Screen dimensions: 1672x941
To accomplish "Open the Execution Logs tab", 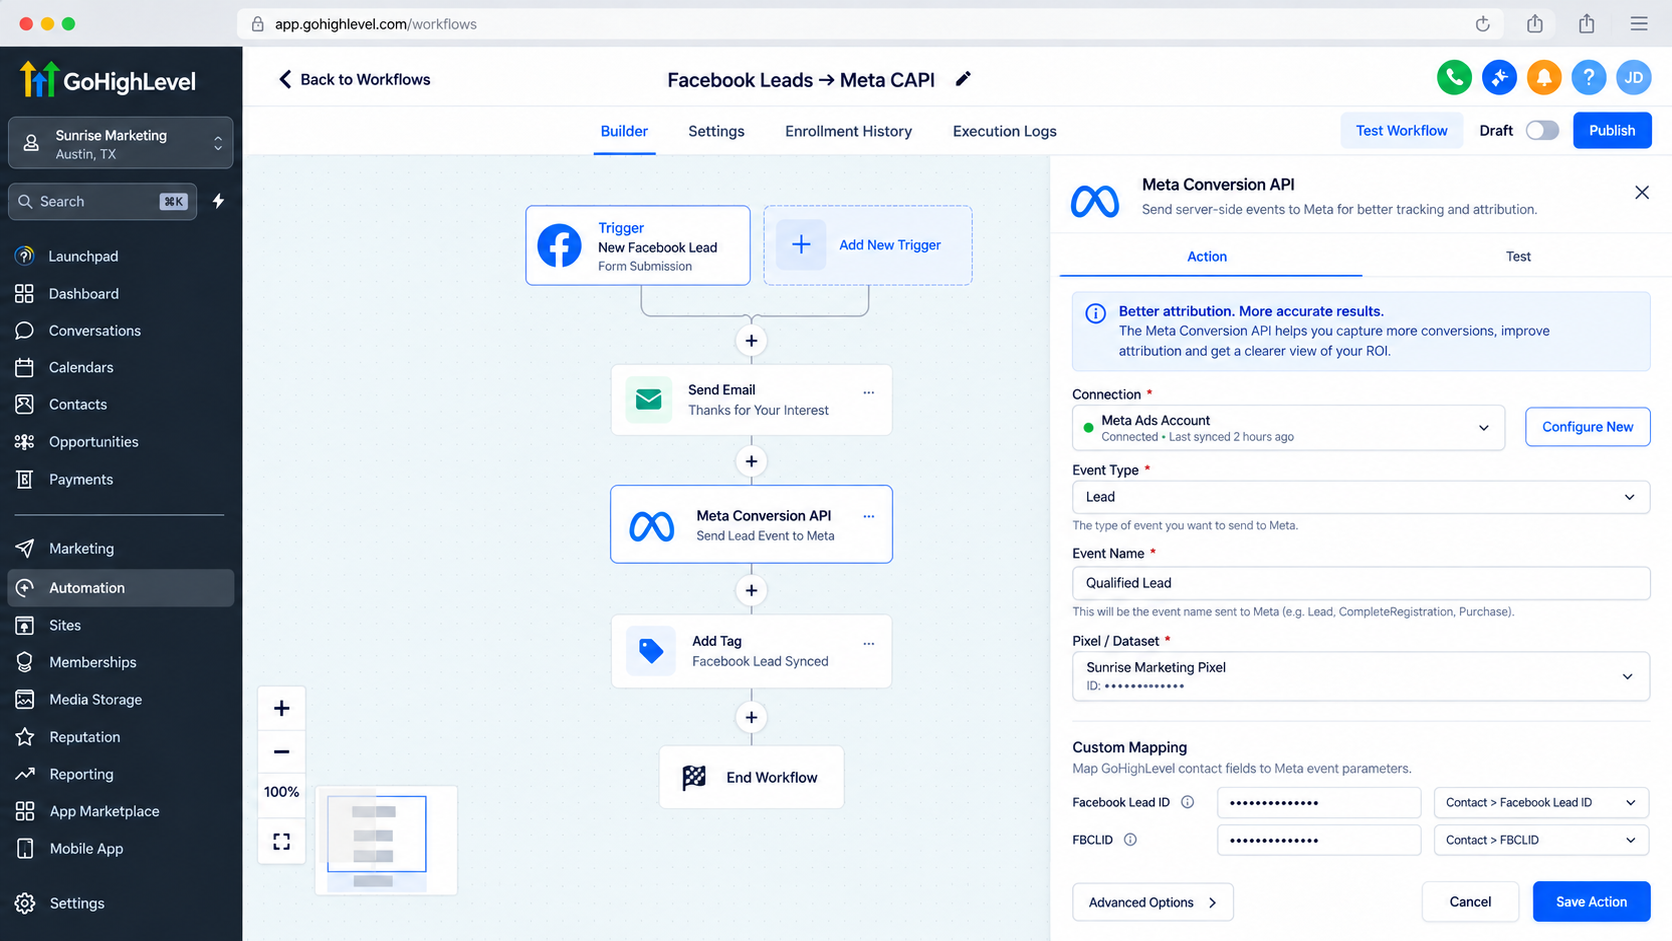I will tap(1004, 131).
